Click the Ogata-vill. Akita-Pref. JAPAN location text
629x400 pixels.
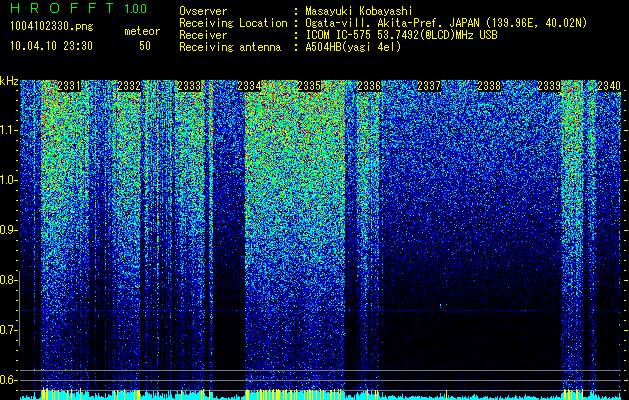(x=444, y=23)
